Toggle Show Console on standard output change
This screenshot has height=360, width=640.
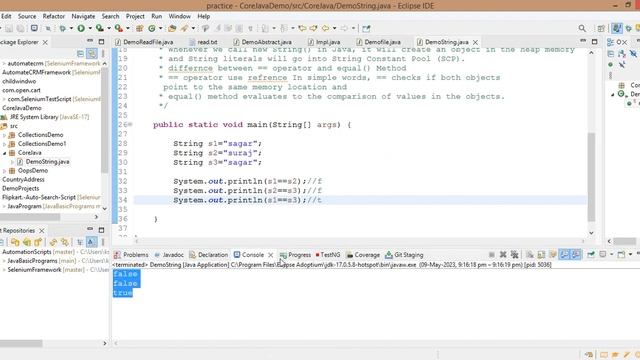564,255
